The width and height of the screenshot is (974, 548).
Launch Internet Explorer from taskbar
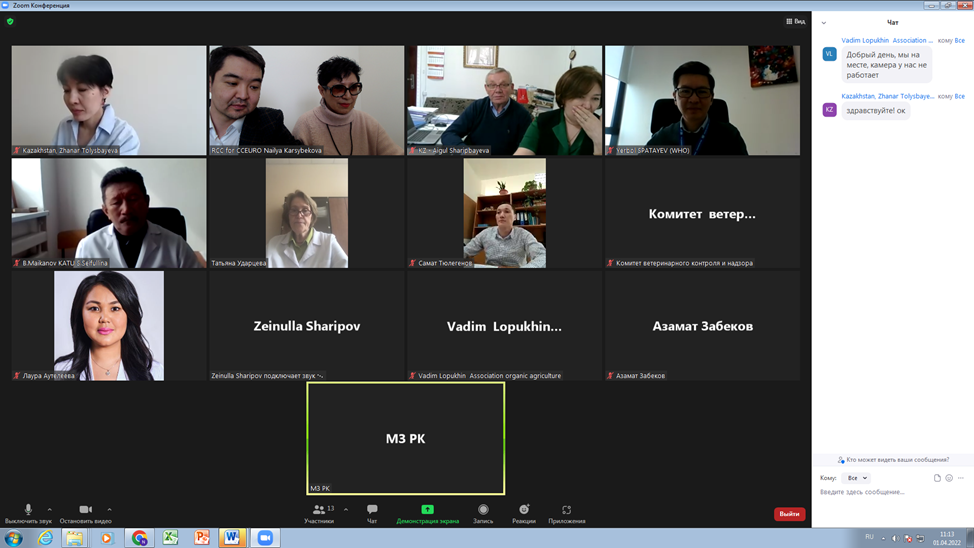45,538
